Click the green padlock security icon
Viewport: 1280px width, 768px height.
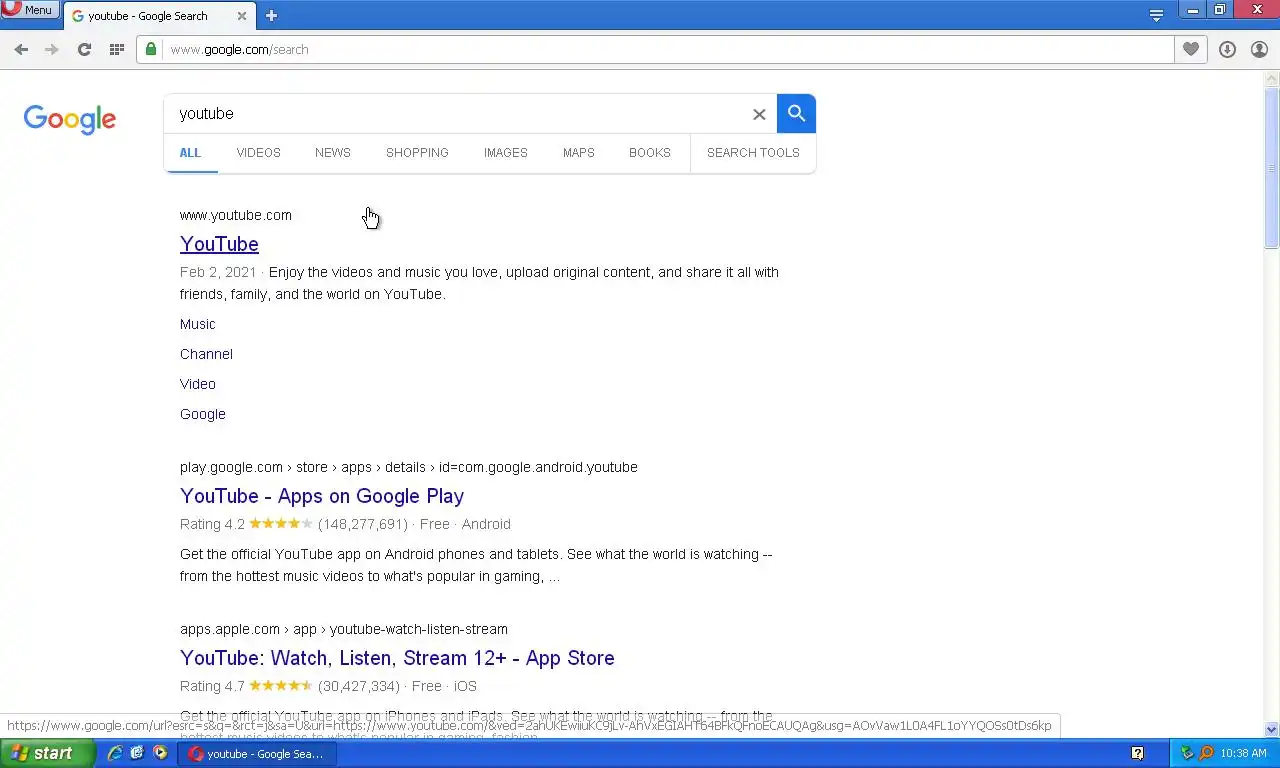pos(151,49)
